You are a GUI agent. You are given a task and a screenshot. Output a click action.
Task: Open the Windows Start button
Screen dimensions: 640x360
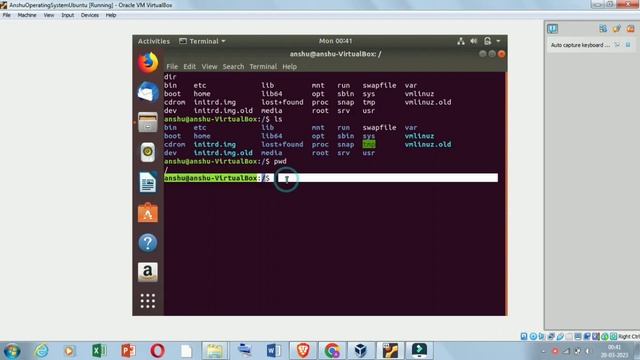12,351
